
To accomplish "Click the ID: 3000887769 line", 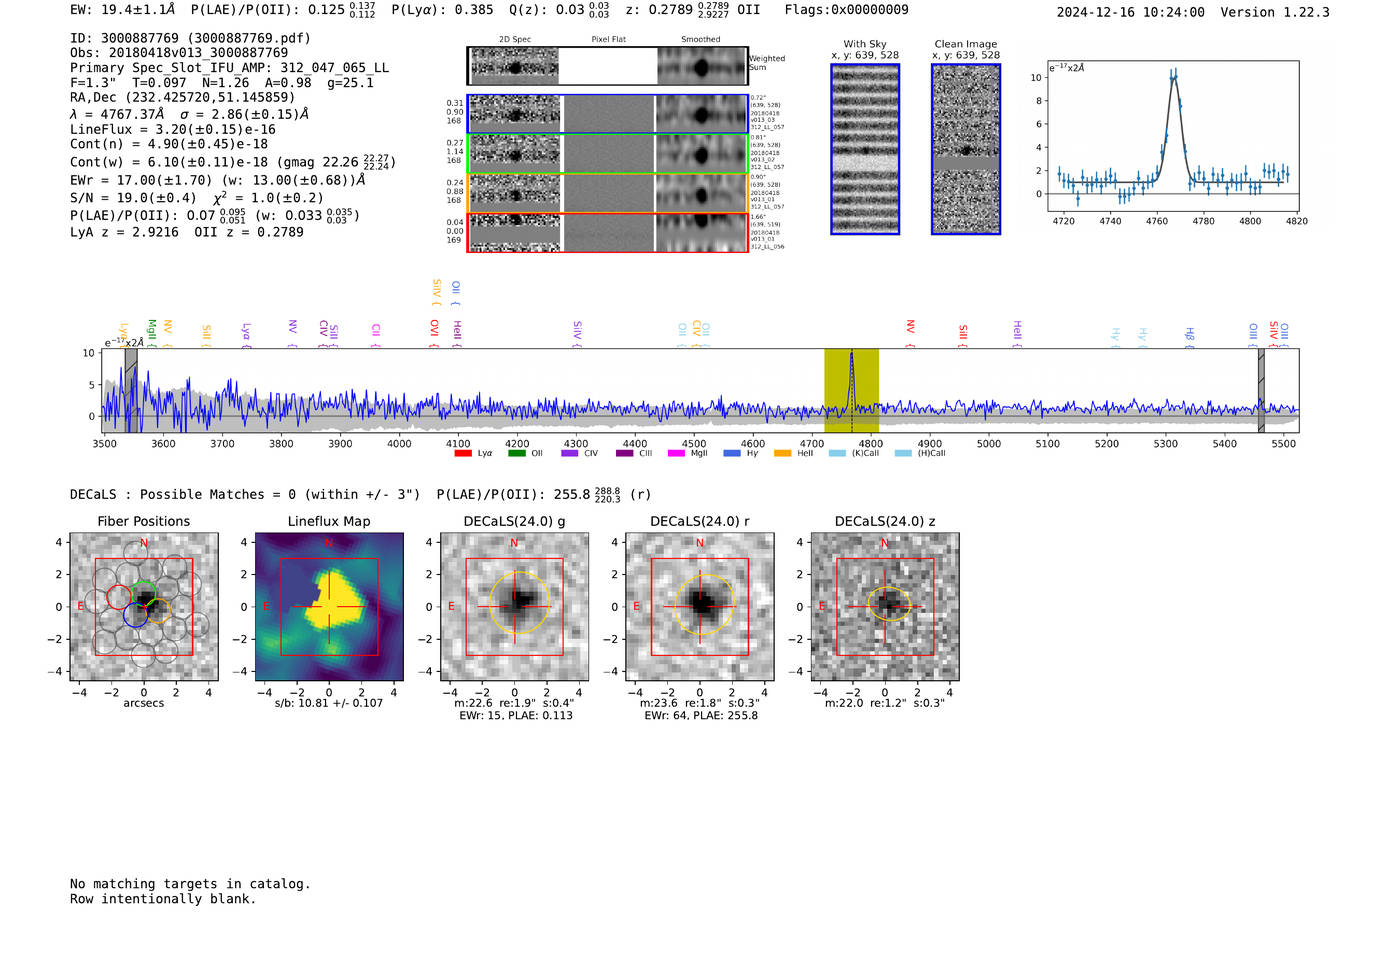I will 190,38.
